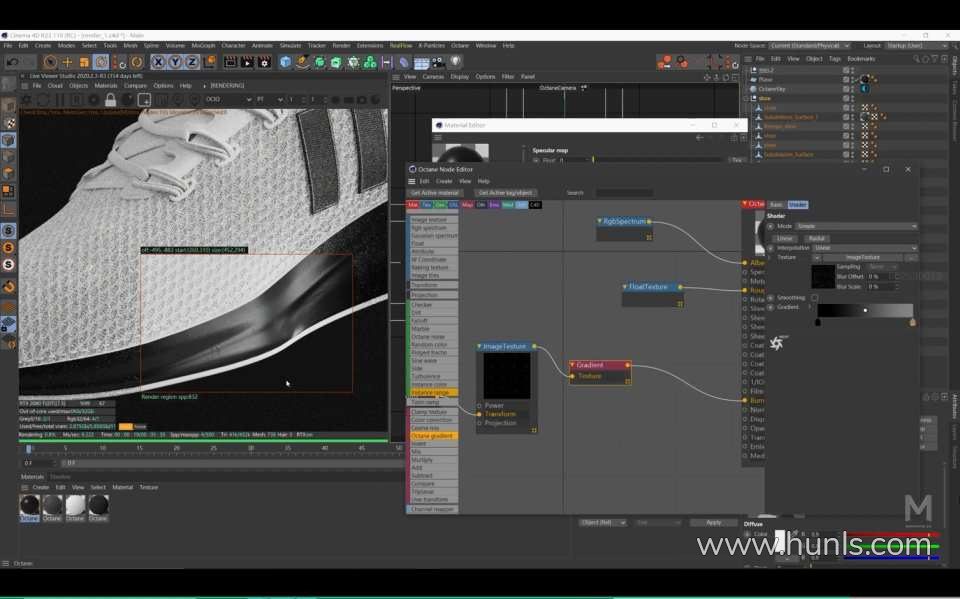Open the MoGraph menu
The width and height of the screenshot is (960, 599).
[x=203, y=45]
